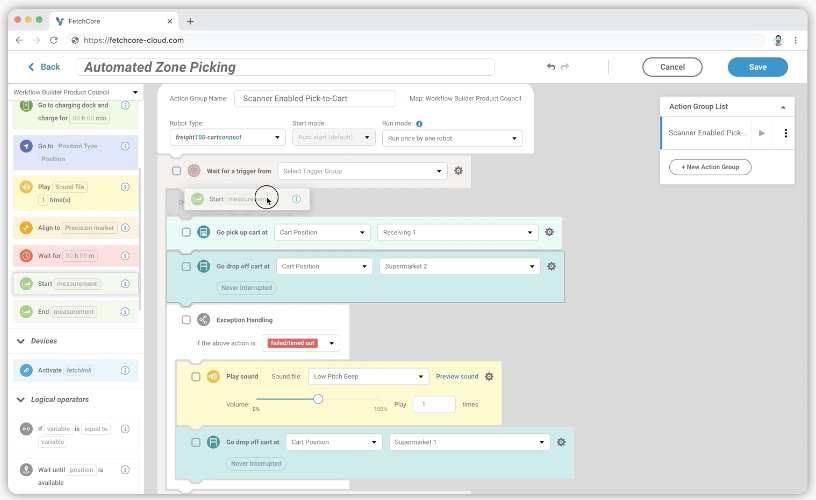Click info icon next to Run mode
816x500 pixels.
[419, 123]
